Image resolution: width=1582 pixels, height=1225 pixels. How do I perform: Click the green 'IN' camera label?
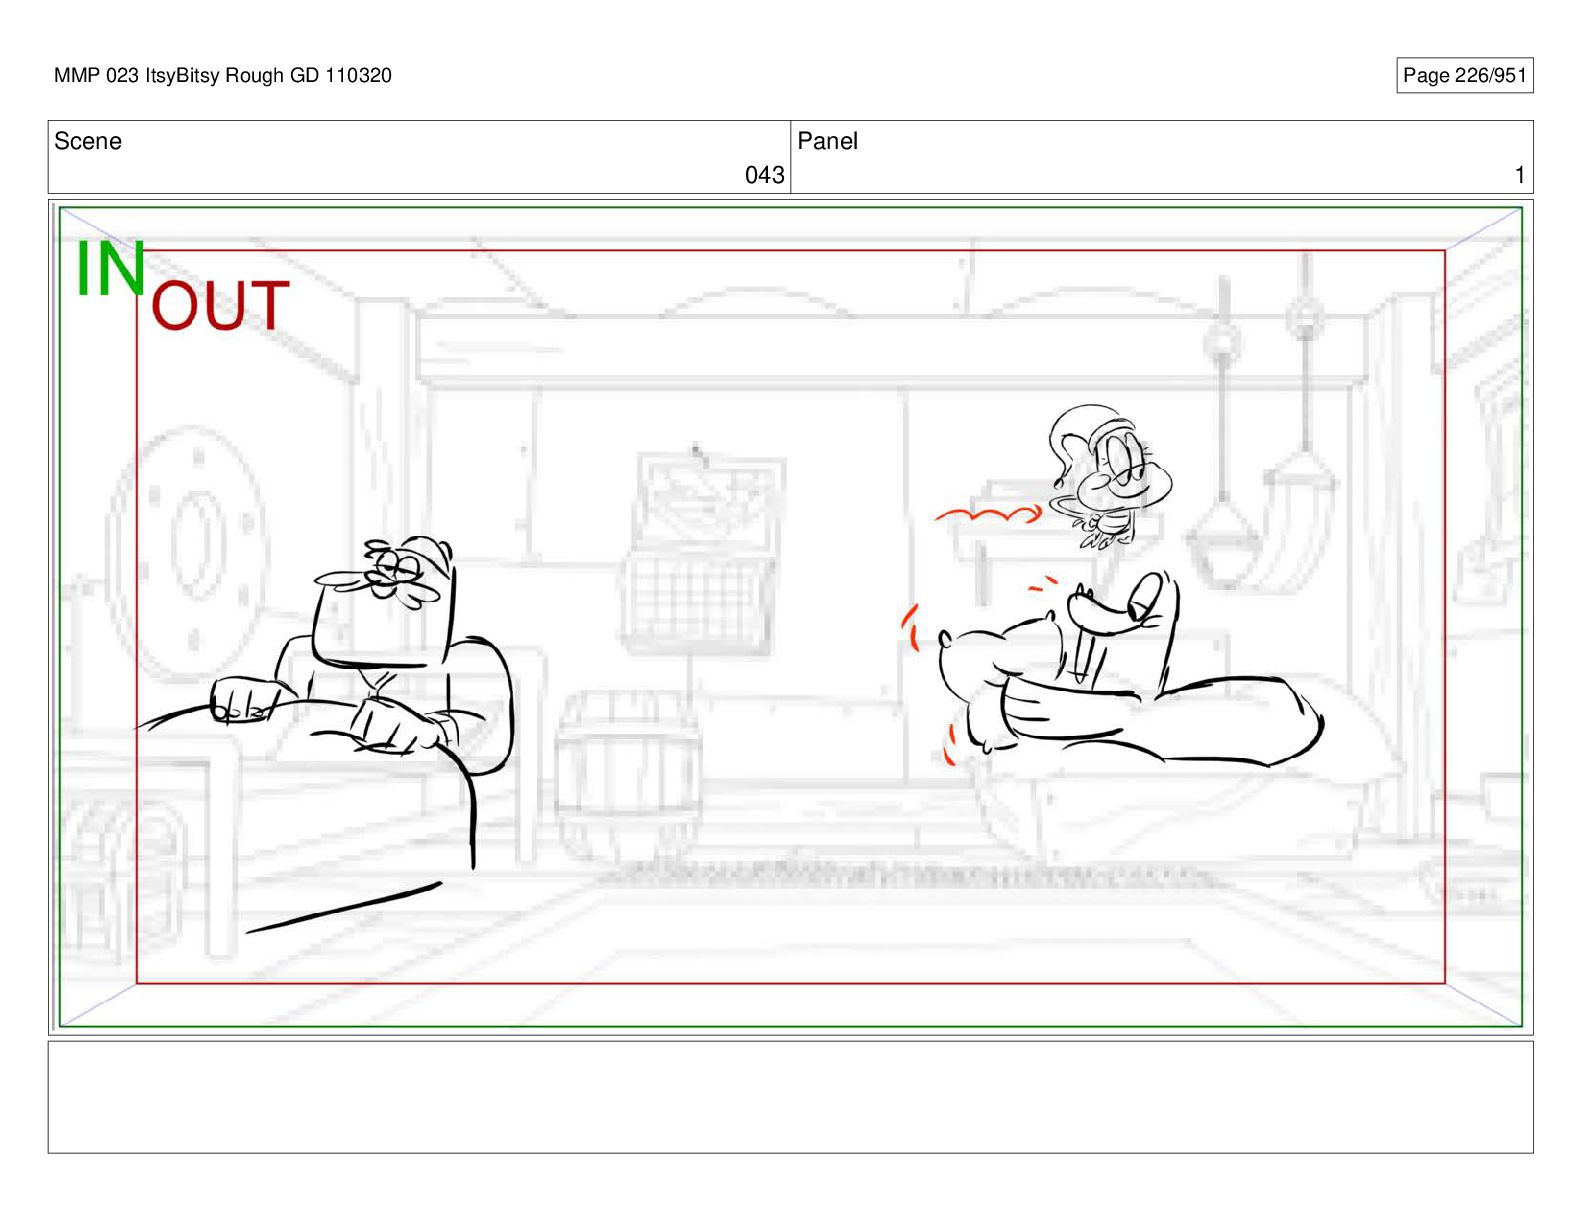point(110,269)
